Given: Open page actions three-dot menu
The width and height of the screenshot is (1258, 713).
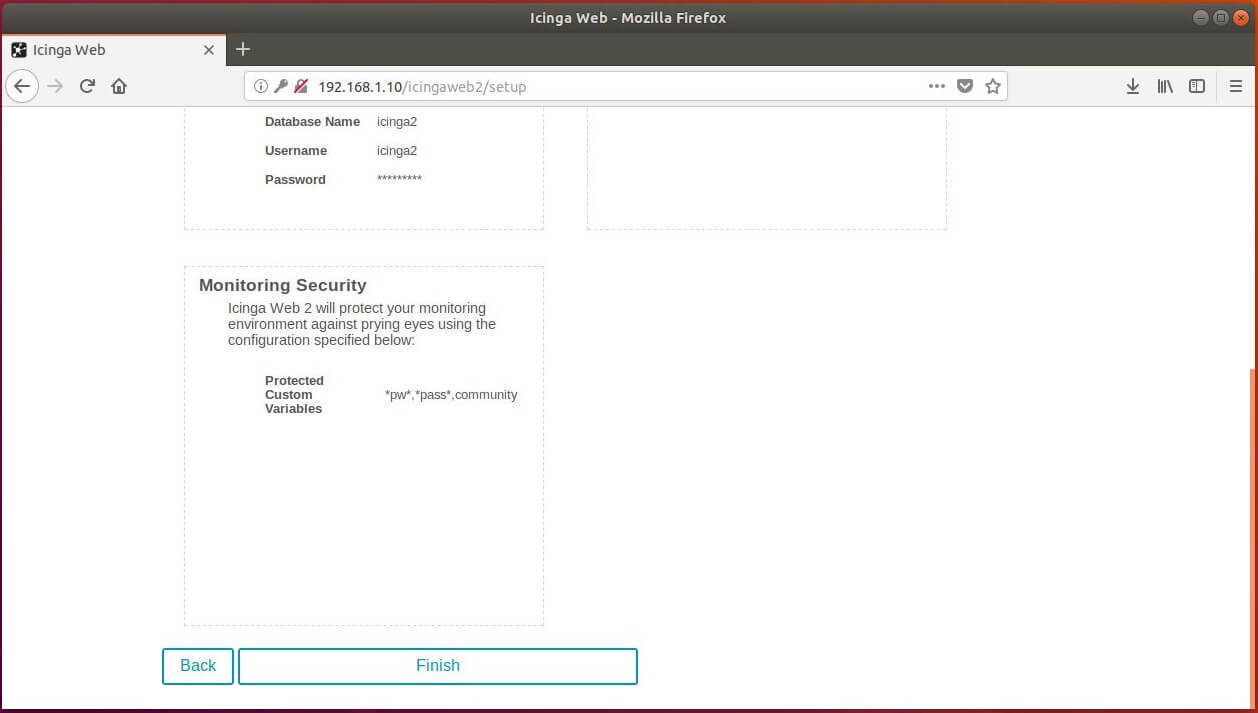Looking at the screenshot, I should pyautogui.click(x=937, y=86).
